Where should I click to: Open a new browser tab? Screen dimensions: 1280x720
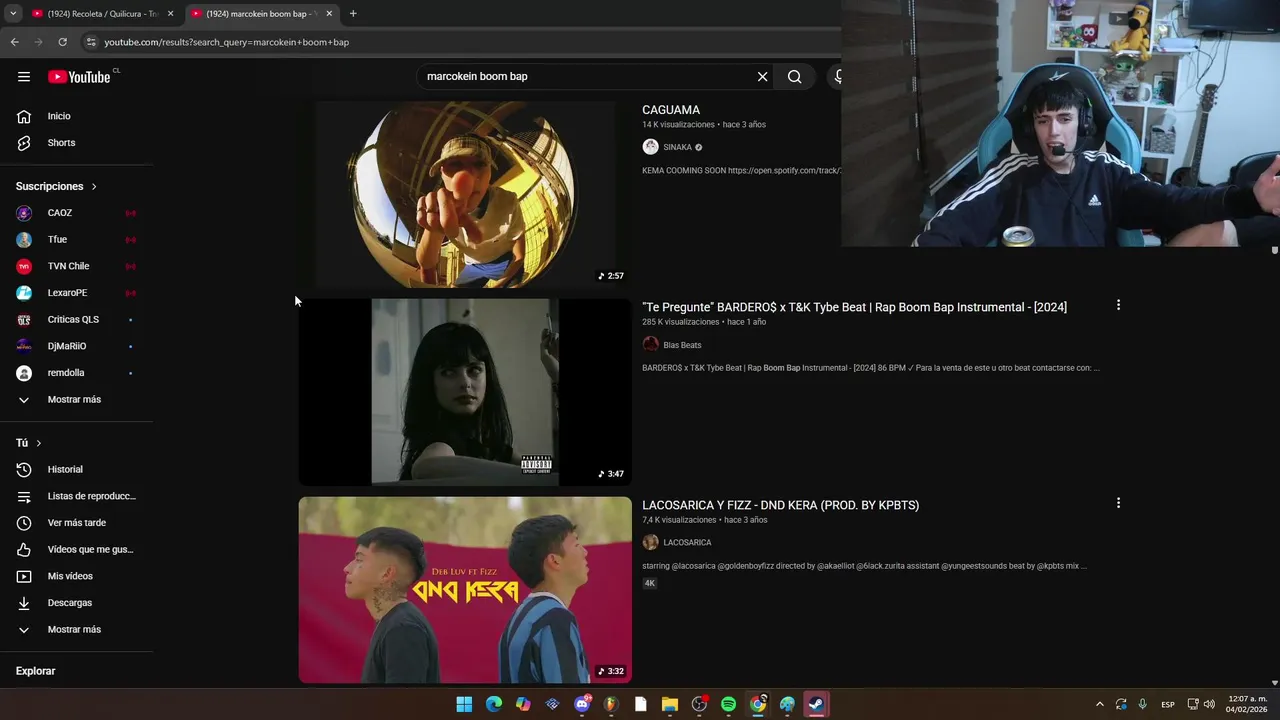352,14
